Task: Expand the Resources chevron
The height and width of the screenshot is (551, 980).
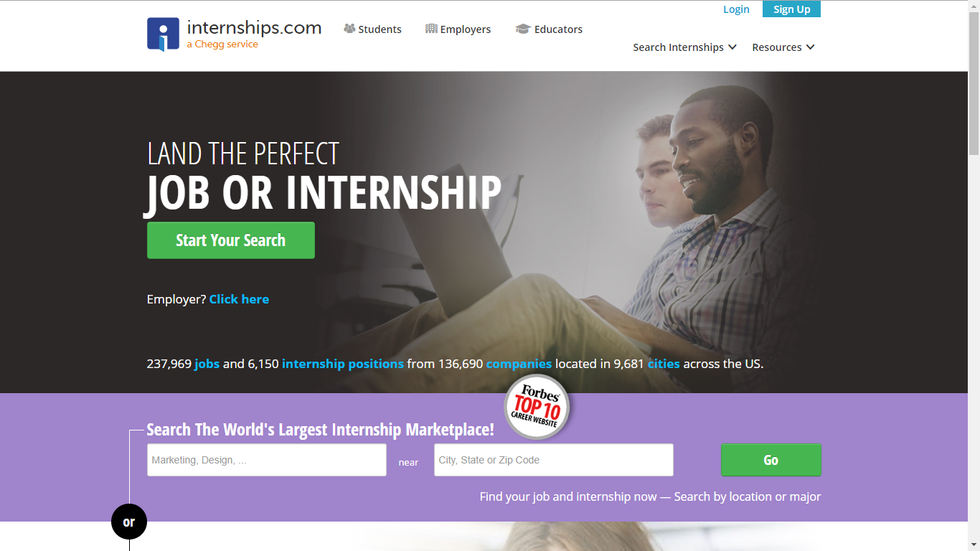Action: click(810, 47)
